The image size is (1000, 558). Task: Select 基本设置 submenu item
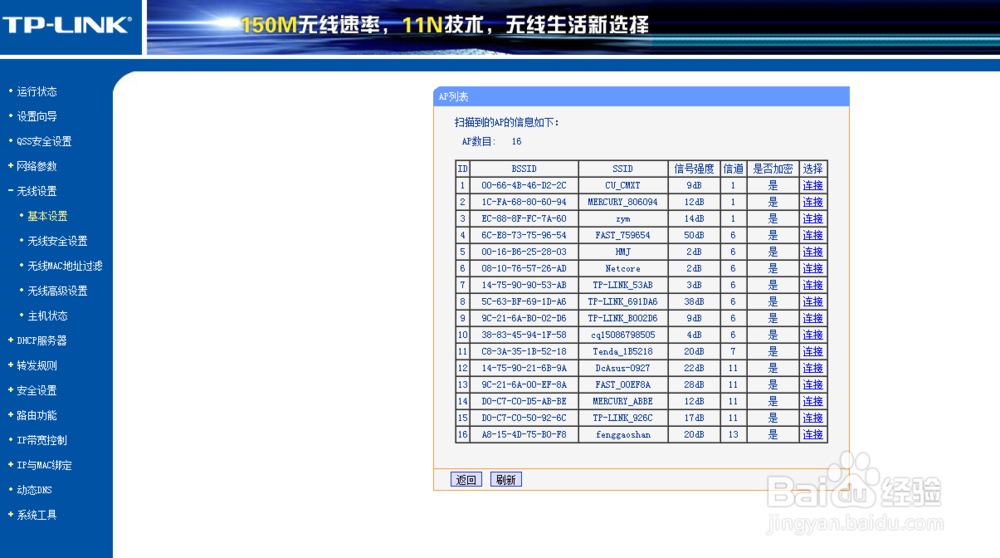[47, 216]
